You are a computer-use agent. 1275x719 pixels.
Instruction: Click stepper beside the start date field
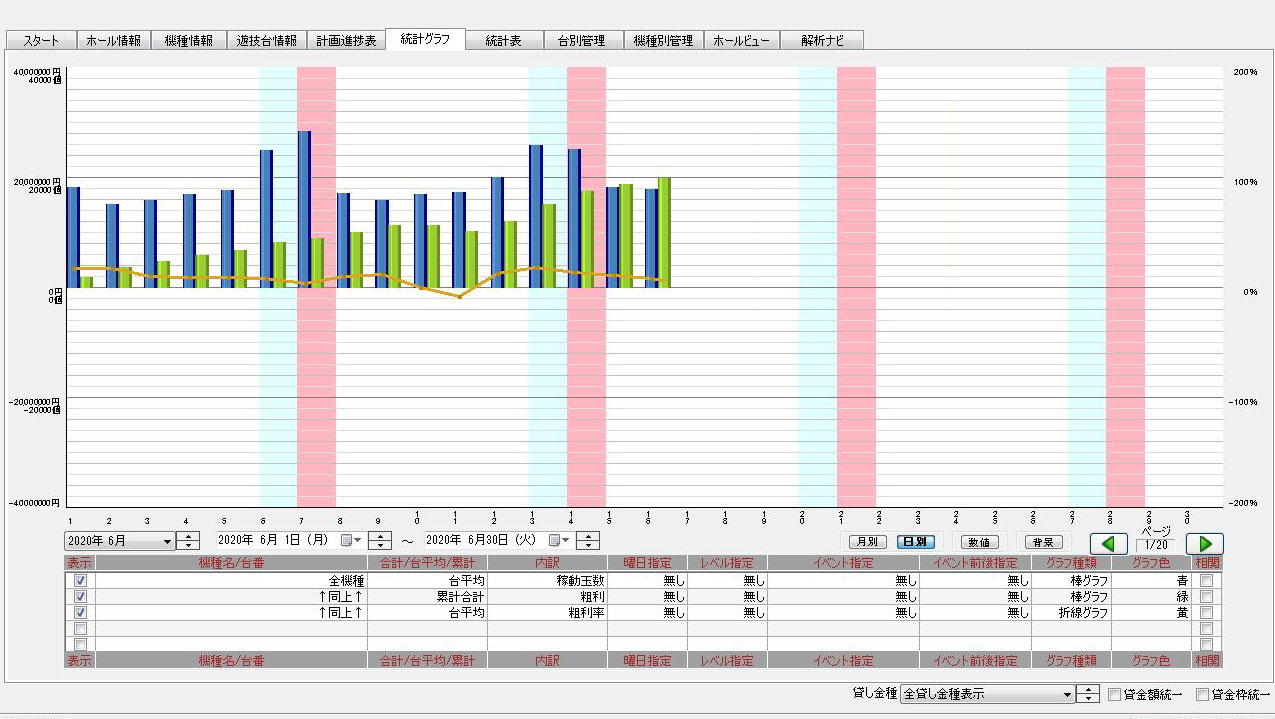click(x=379, y=541)
